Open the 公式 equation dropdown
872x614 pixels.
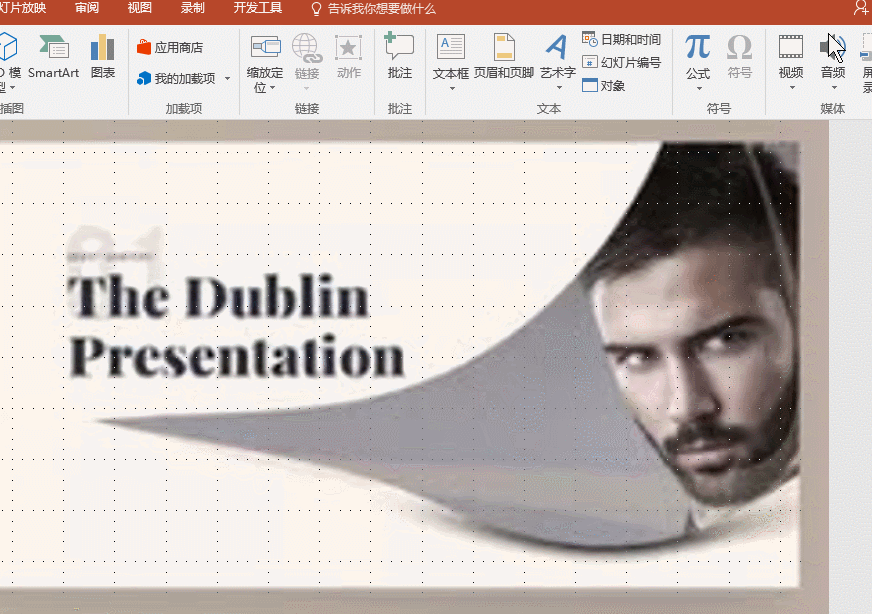(x=698, y=88)
